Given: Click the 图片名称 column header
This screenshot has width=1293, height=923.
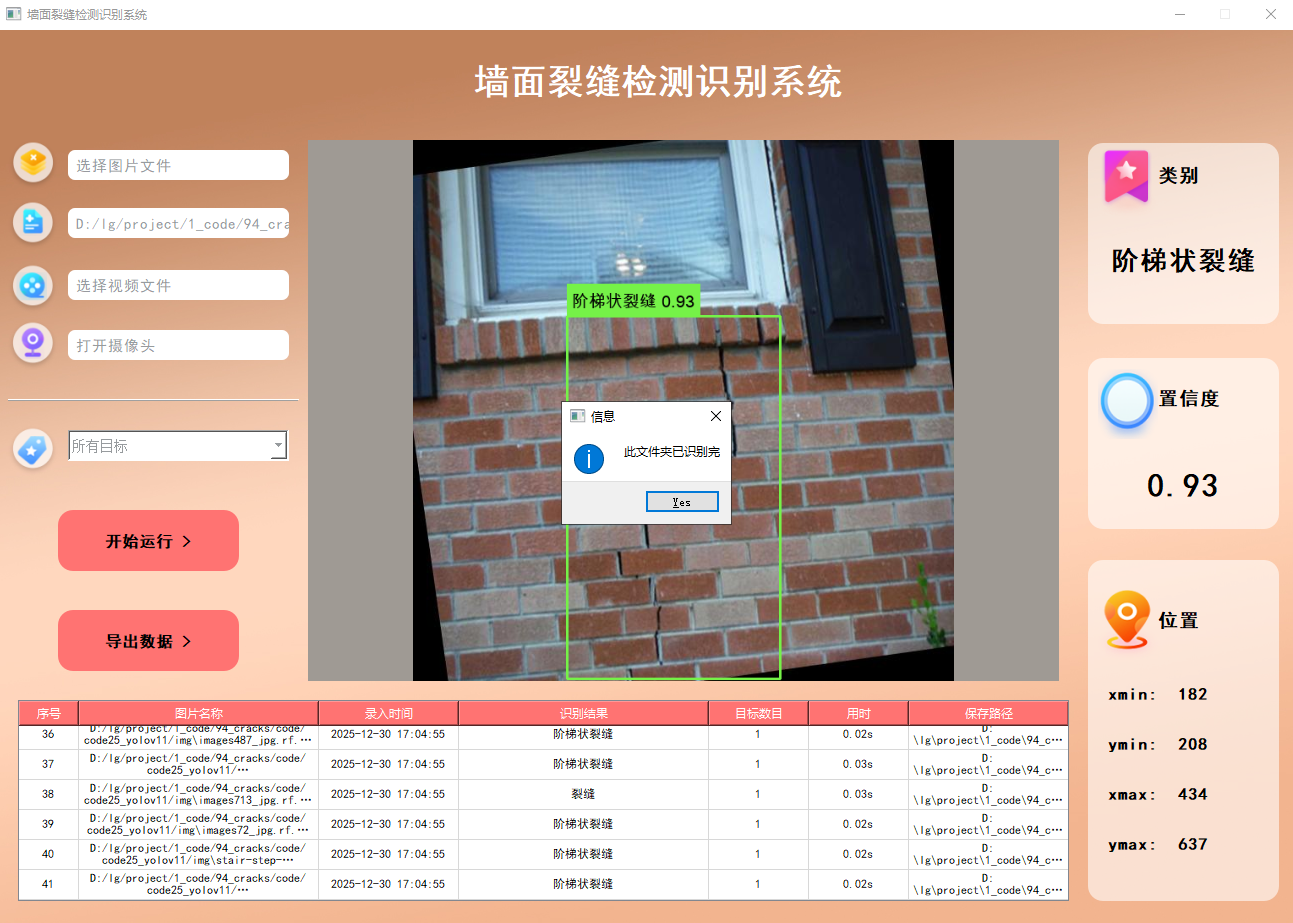Looking at the screenshot, I should [198, 714].
